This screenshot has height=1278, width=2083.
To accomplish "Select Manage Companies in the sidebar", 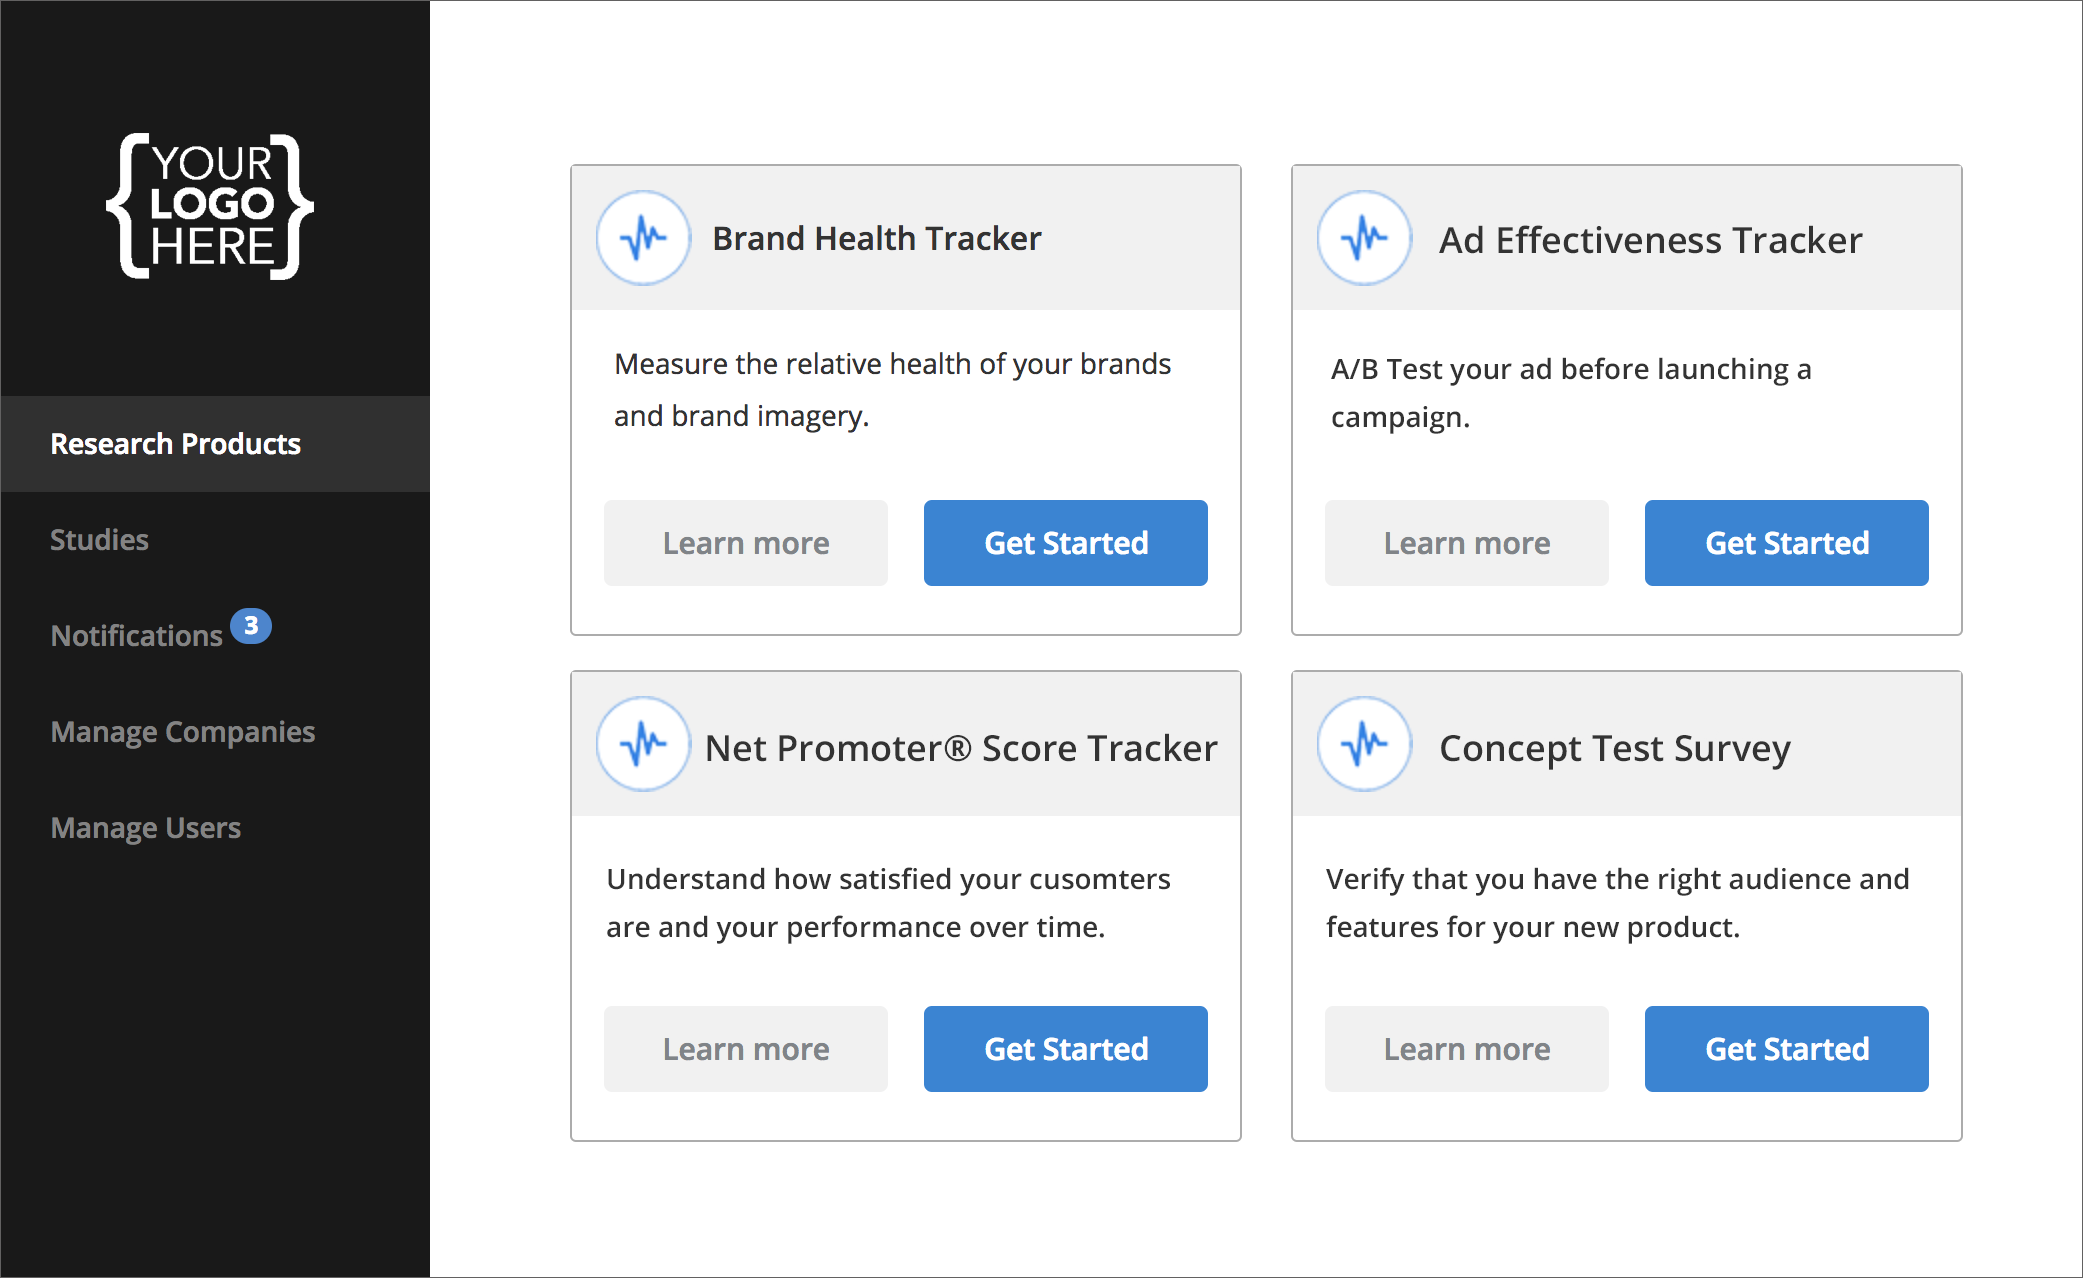I will (183, 732).
